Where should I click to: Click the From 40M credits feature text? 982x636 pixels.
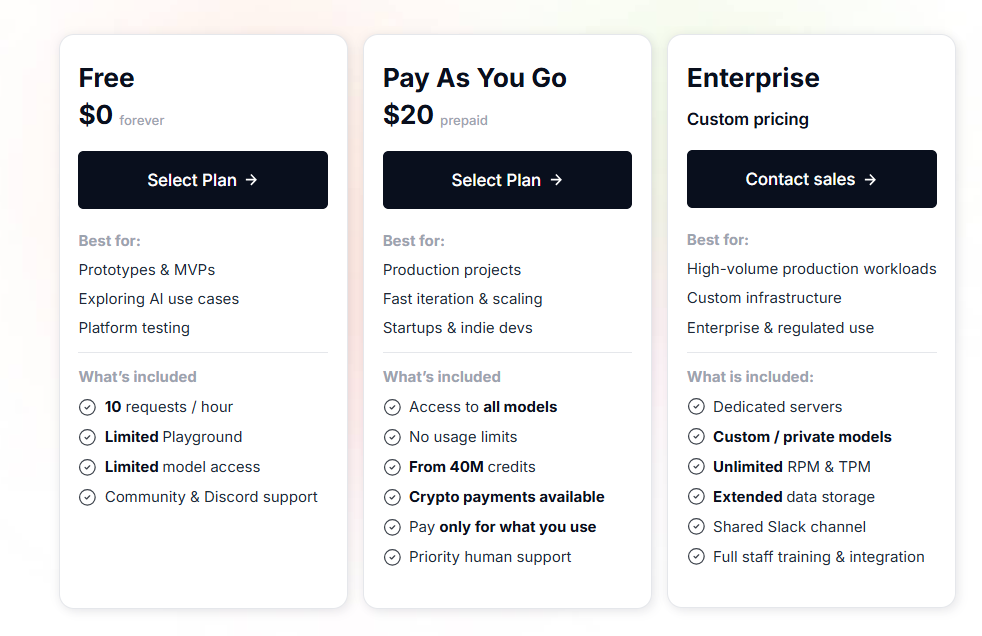(x=472, y=467)
